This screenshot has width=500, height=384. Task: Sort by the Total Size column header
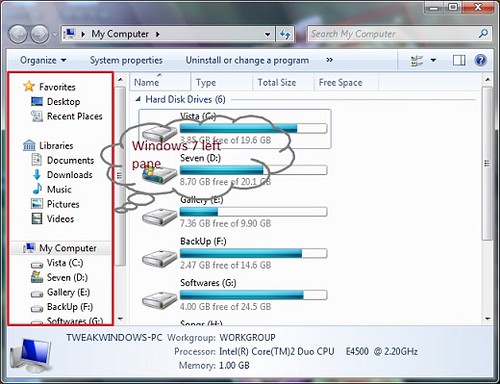283,82
